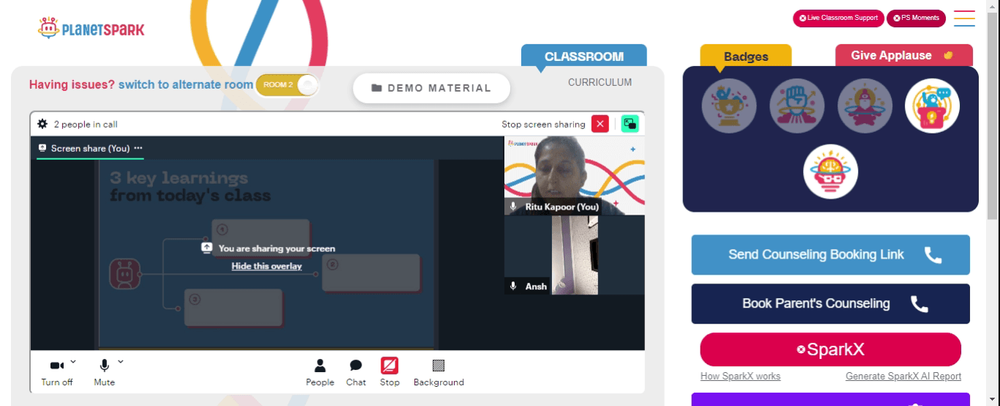The height and width of the screenshot is (406, 1000).
Task: Switch to the CLASSROOM tab
Action: pos(584,56)
